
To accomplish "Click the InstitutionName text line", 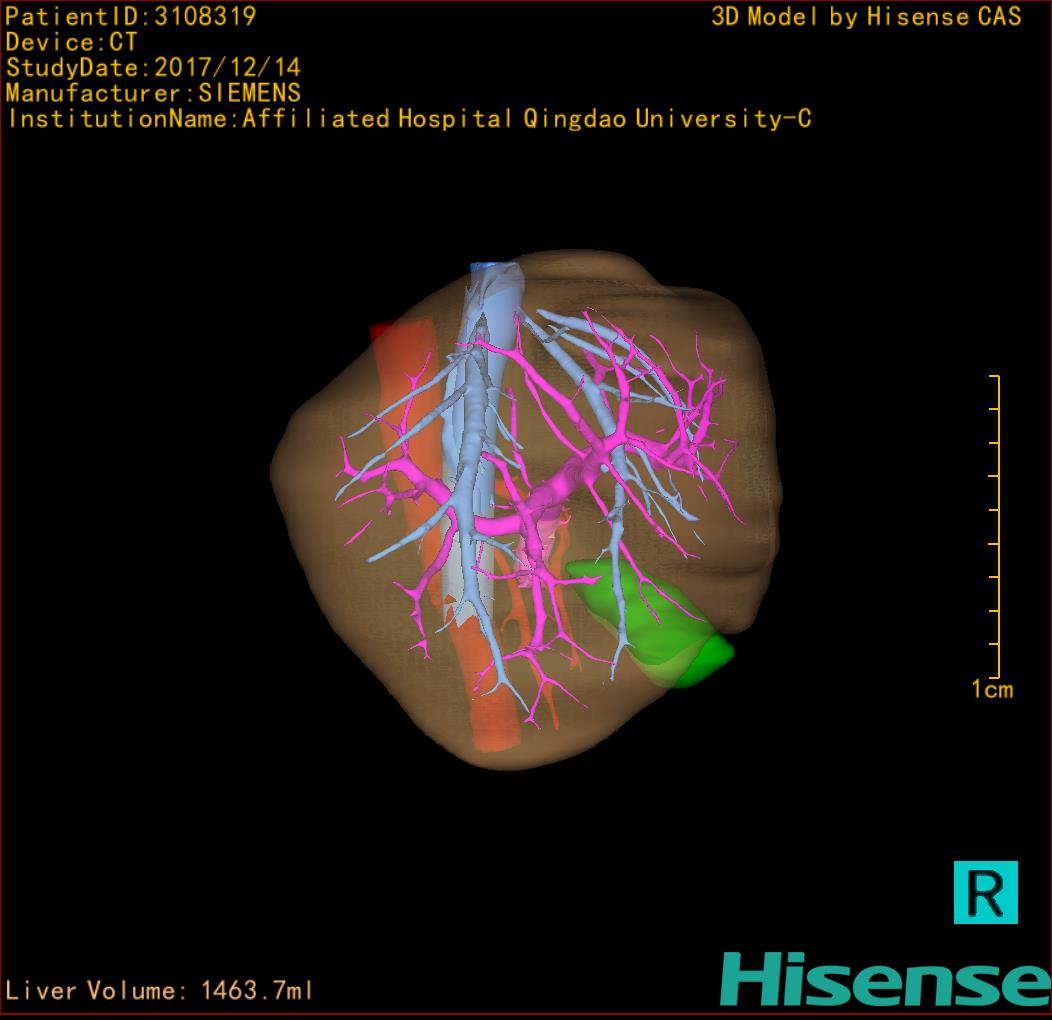I will 408,119.
